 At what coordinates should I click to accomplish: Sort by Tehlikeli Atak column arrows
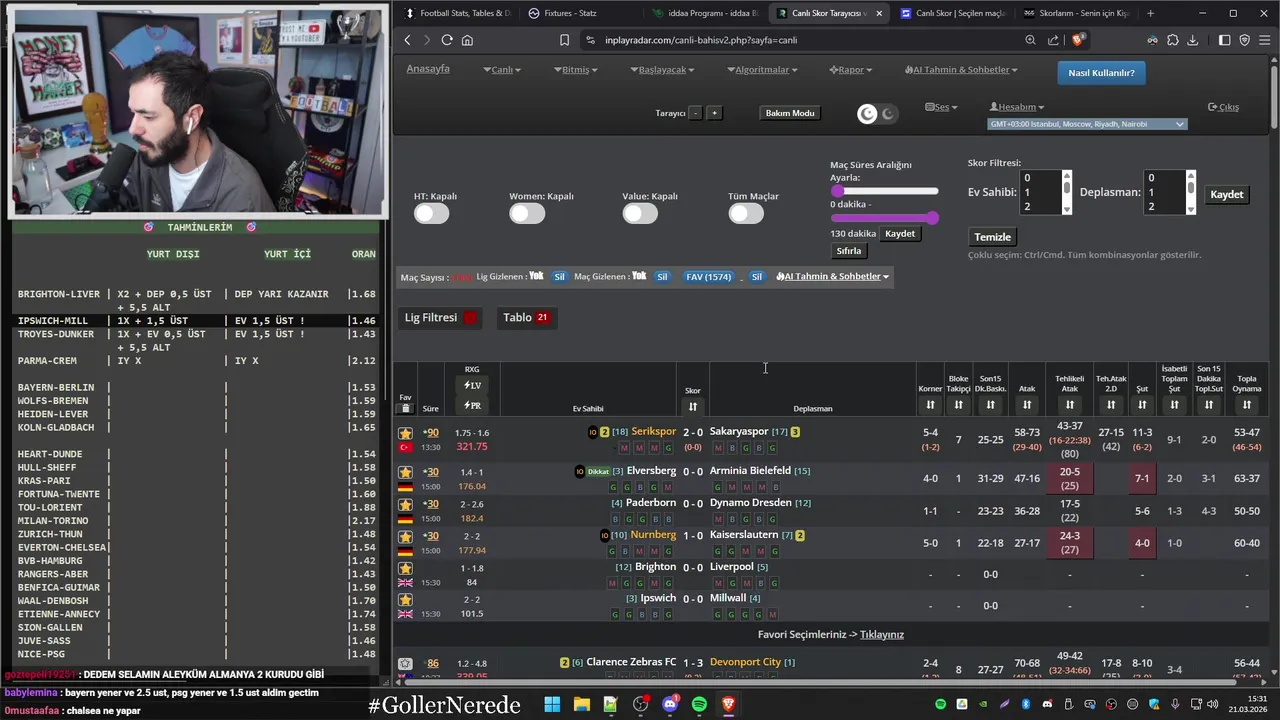click(1070, 405)
